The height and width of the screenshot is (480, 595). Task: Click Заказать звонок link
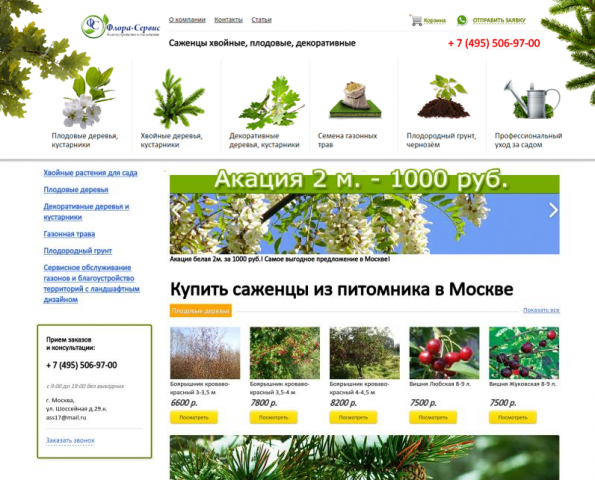[70, 441]
